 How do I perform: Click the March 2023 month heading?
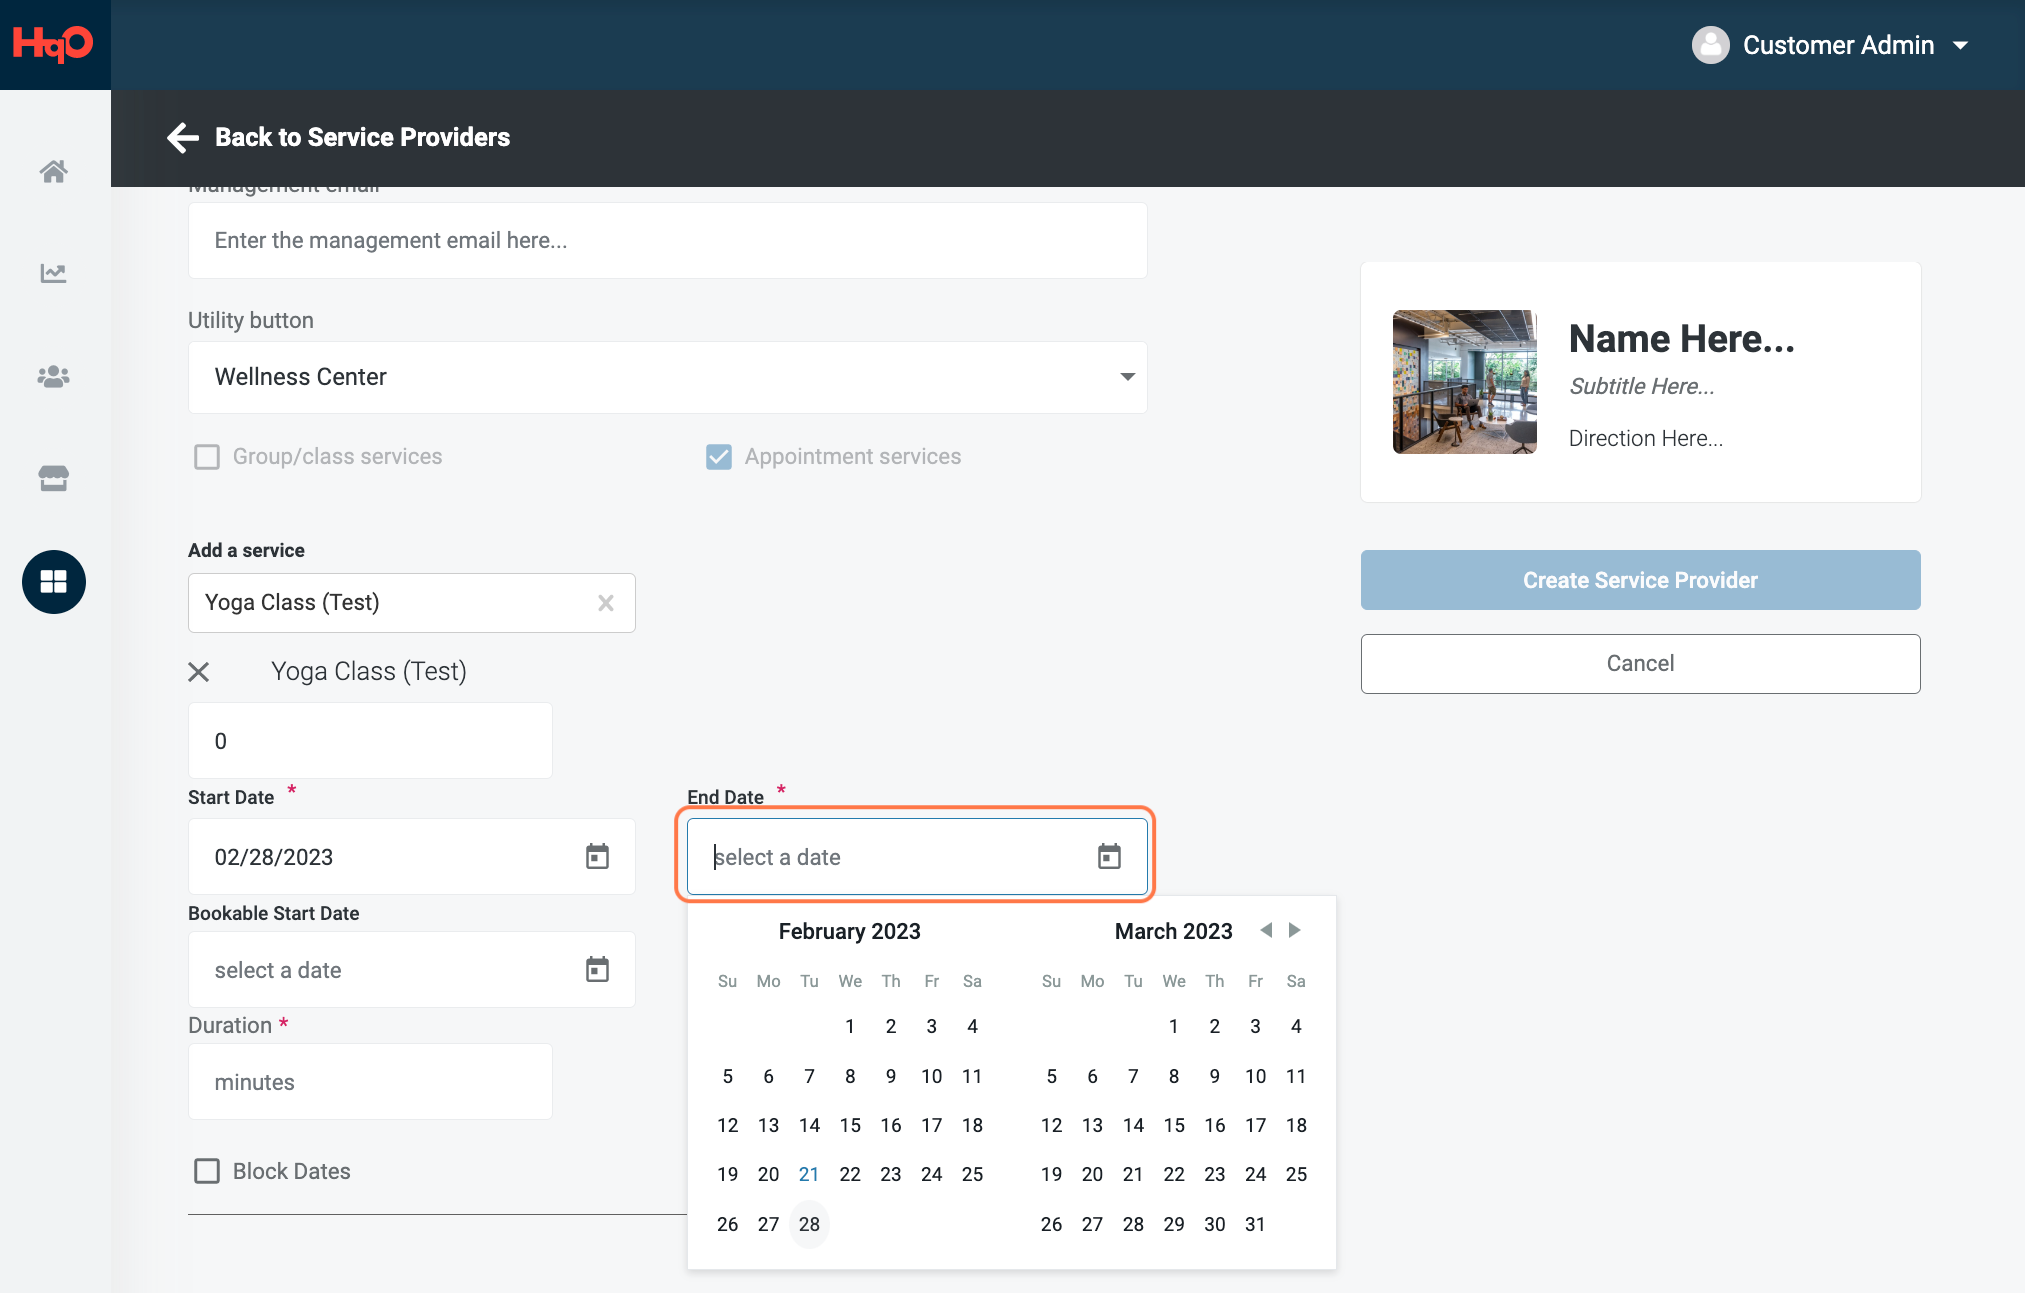(1174, 931)
